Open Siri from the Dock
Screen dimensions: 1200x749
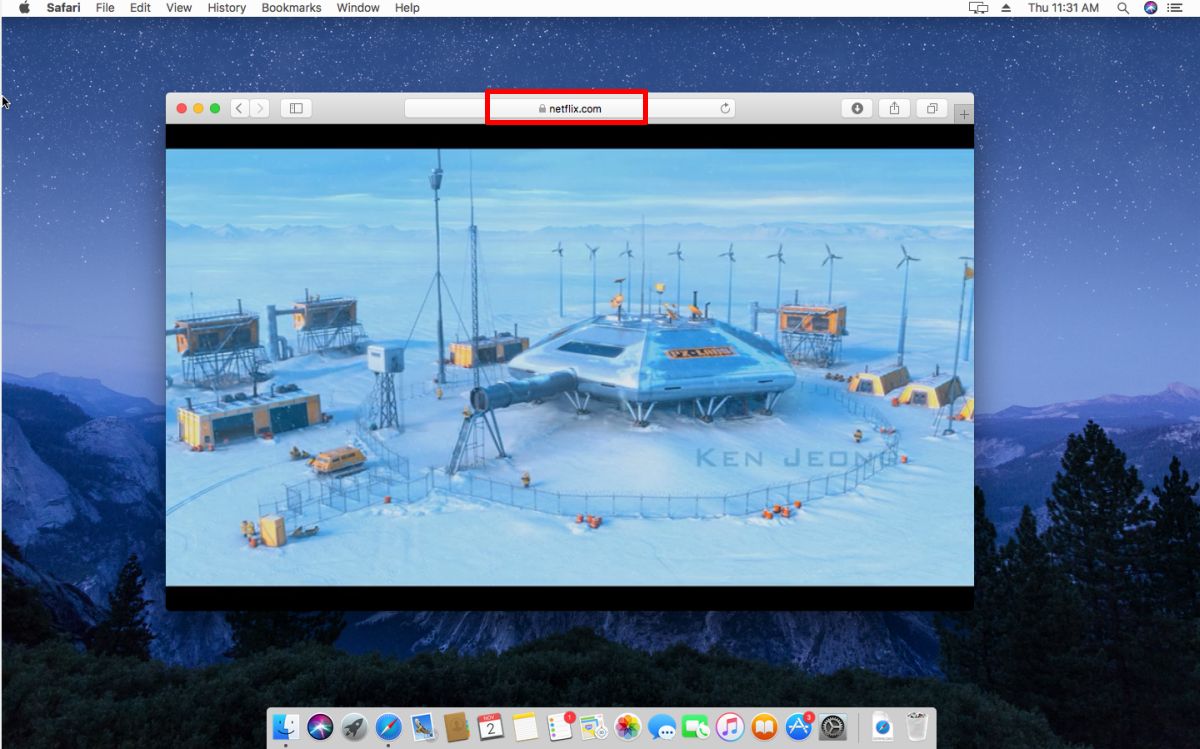pos(321,727)
